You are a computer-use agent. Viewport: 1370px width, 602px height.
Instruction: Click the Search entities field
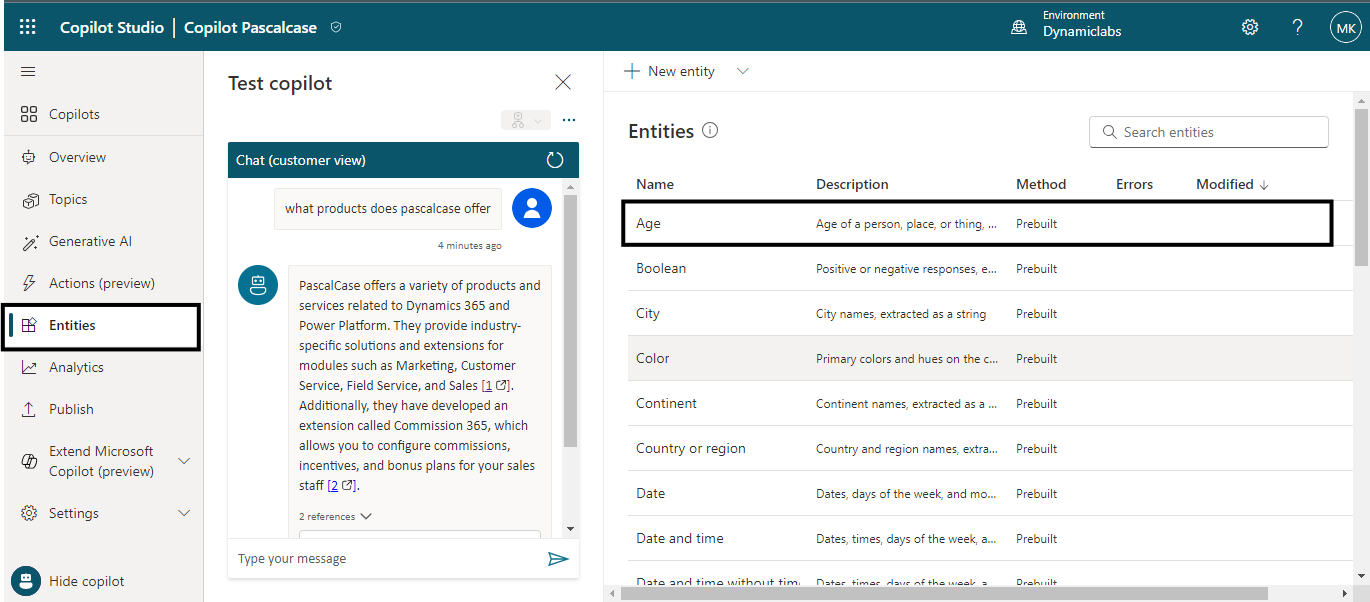click(1208, 132)
